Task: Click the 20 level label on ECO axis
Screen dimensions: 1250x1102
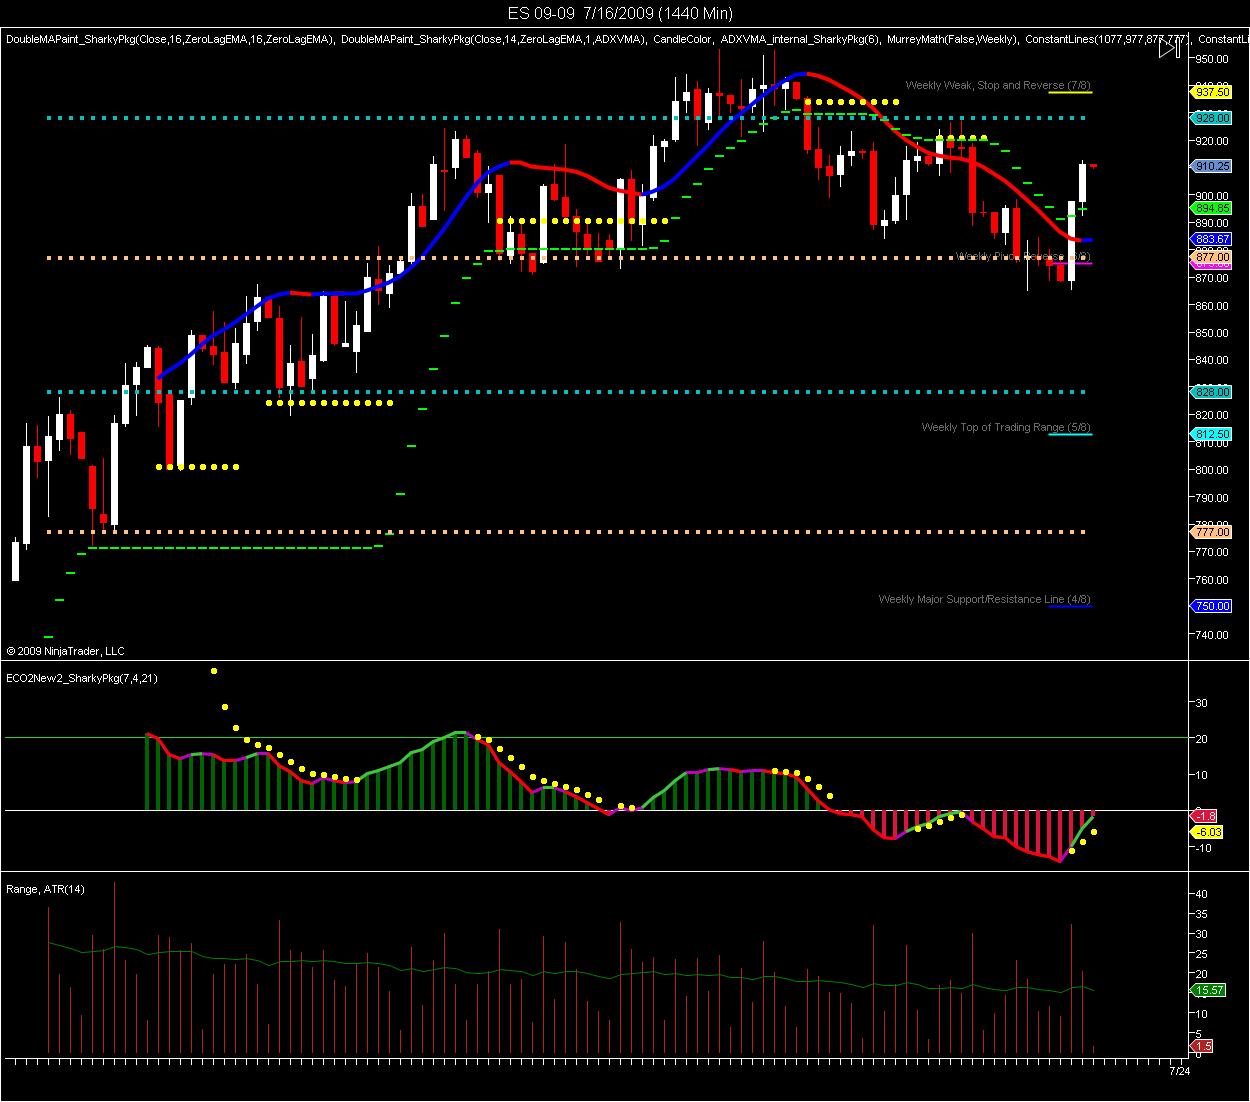Action: [1201, 739]
